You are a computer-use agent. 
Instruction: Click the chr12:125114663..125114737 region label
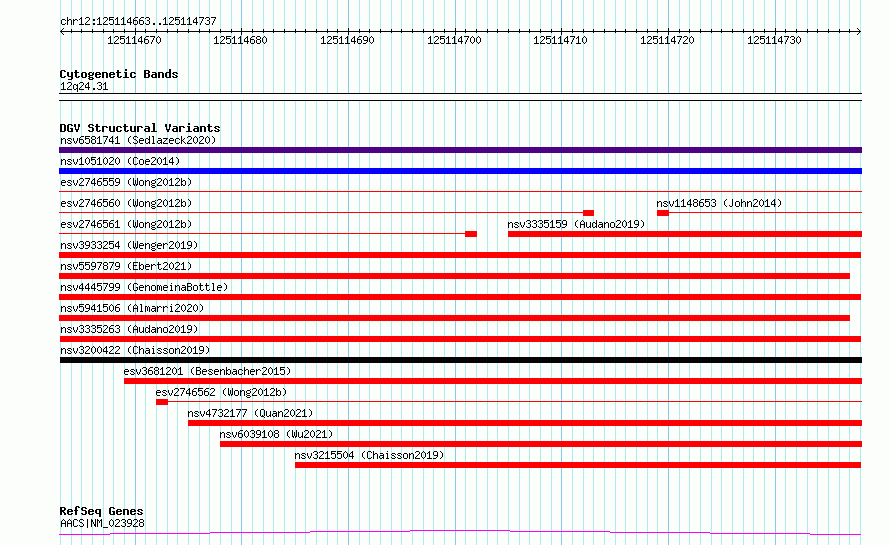138,21
